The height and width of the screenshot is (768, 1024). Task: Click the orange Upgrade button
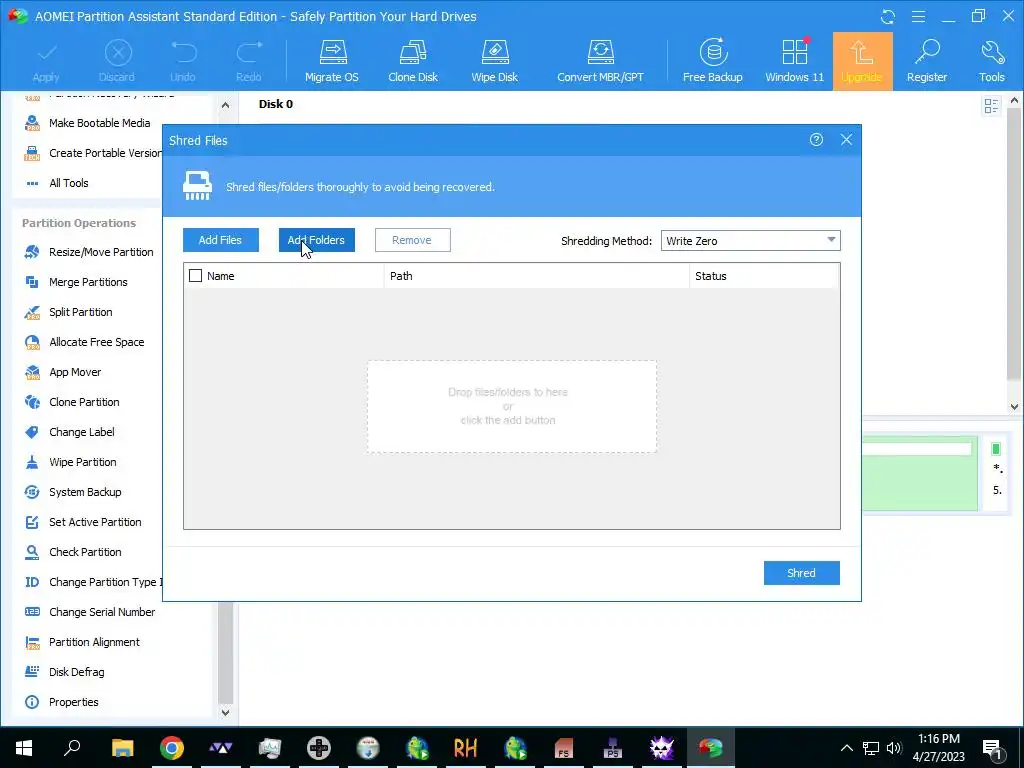pos(862,61)
